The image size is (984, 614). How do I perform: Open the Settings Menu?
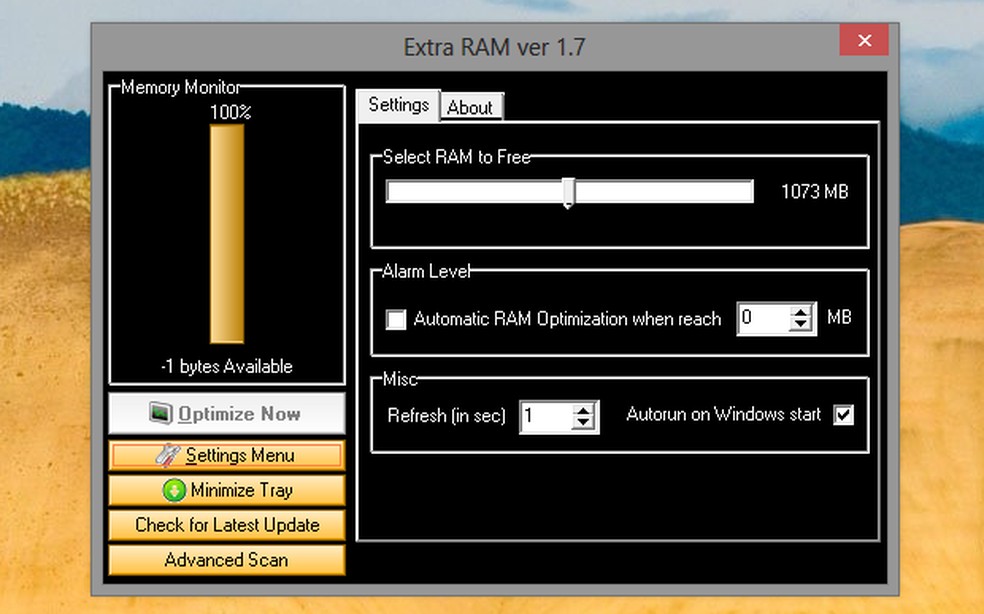point(225,455)
